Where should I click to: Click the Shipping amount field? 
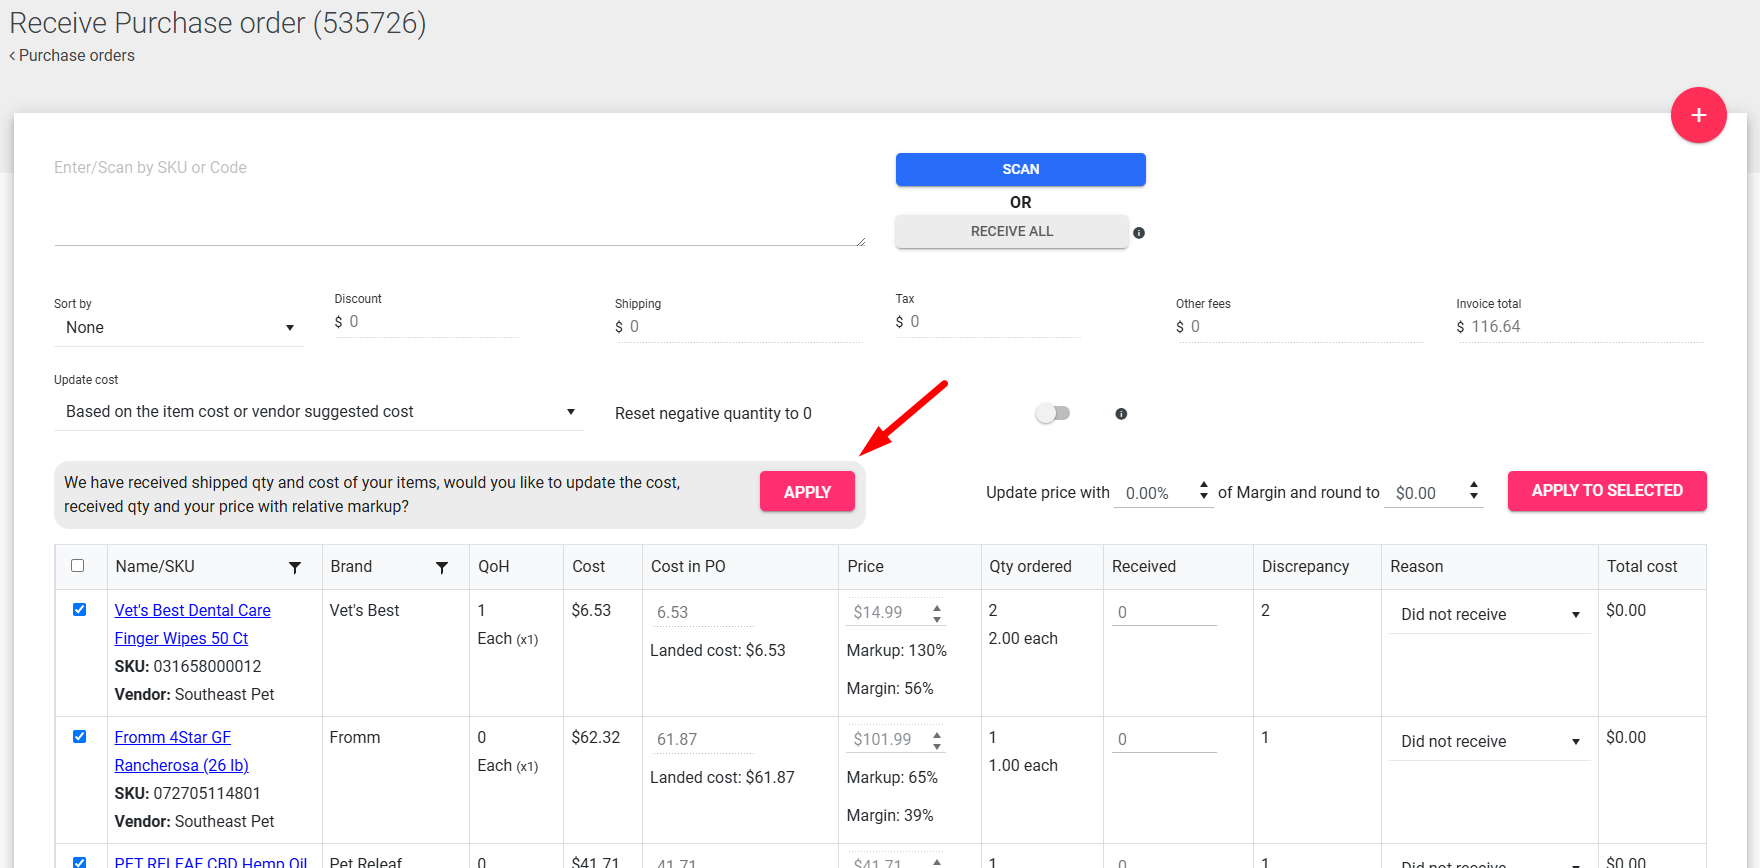(x=745, y=327)
